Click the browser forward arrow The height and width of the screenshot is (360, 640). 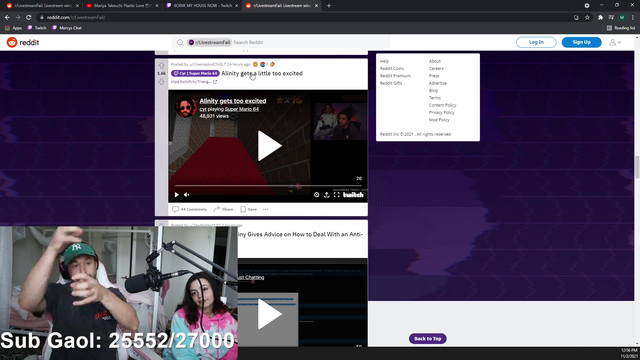pyautogui.click(x=18, y=18)
